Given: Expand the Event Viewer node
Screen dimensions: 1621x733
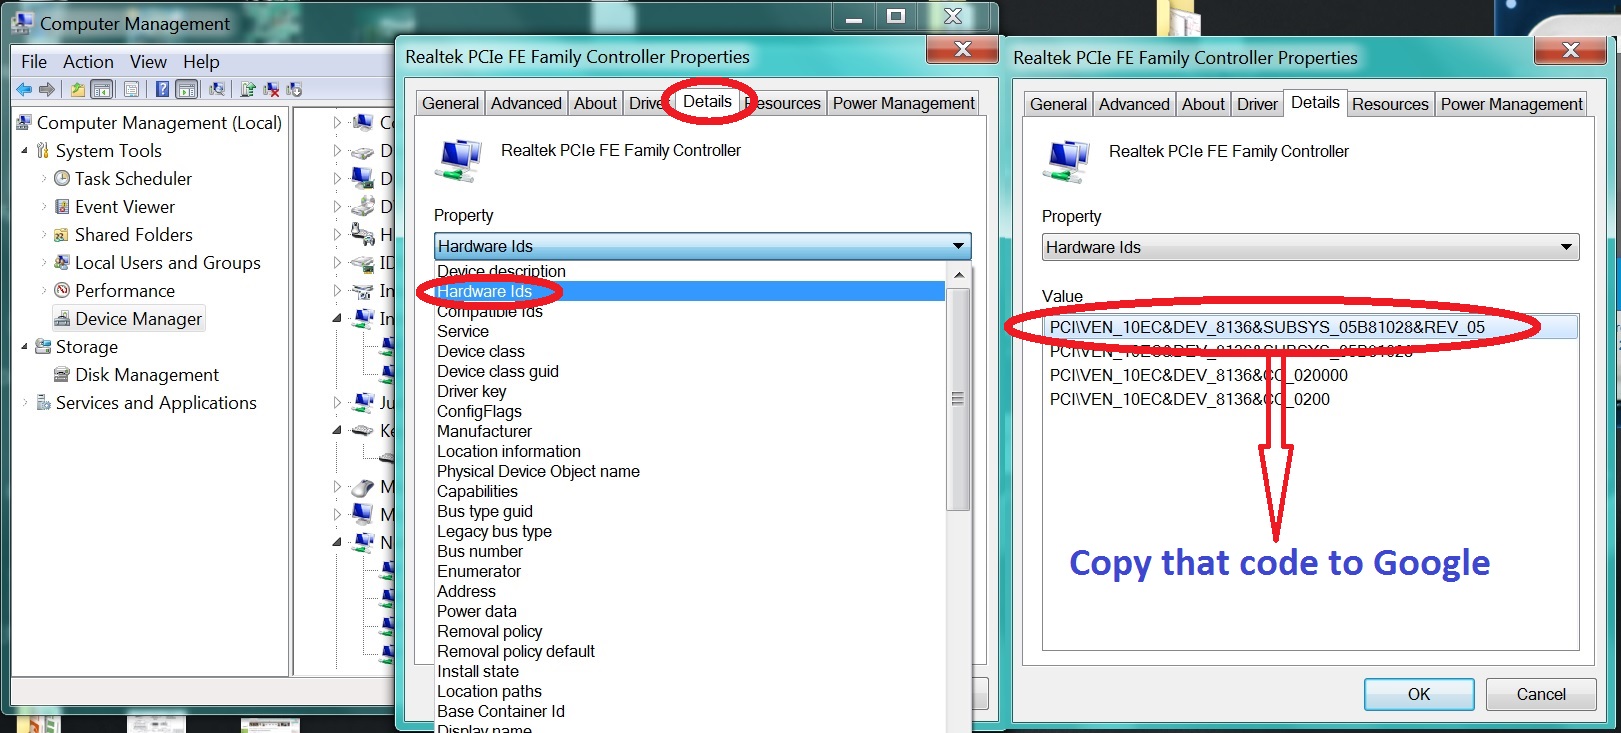Looking at the screenshot, I should coord(44,207).
